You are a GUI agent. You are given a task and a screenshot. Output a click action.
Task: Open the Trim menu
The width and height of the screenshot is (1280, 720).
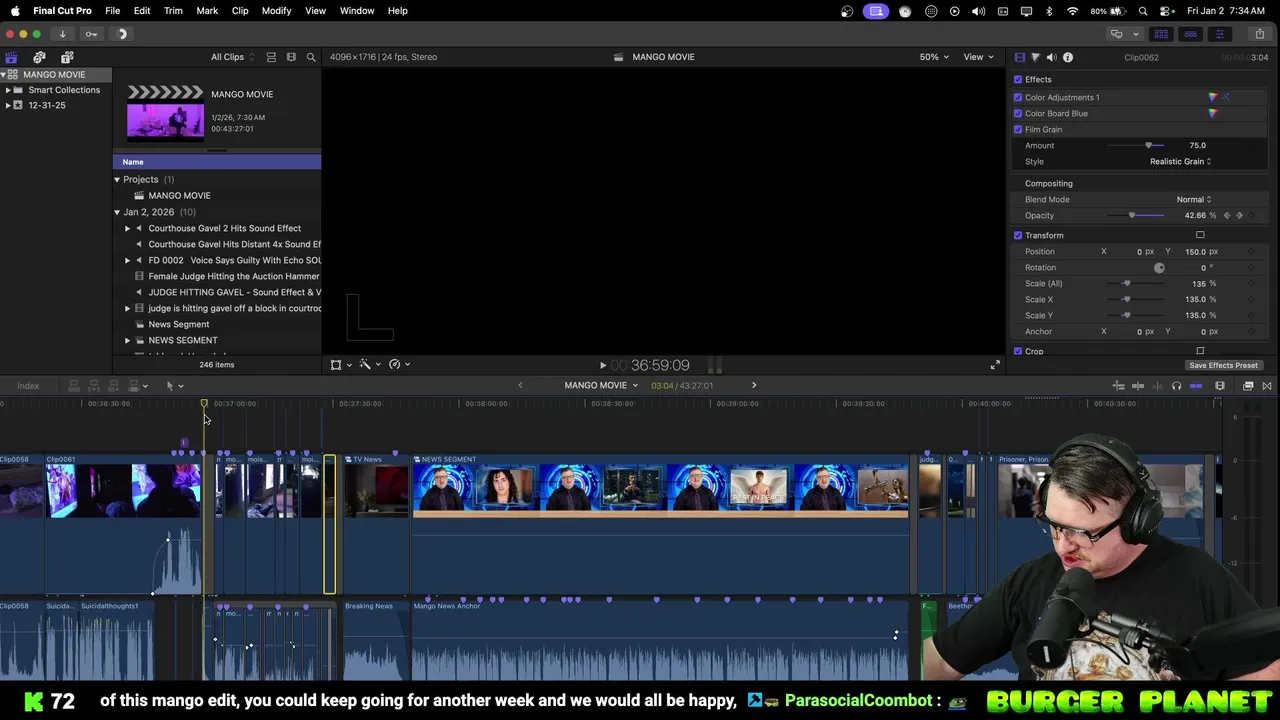click(173, 11)
